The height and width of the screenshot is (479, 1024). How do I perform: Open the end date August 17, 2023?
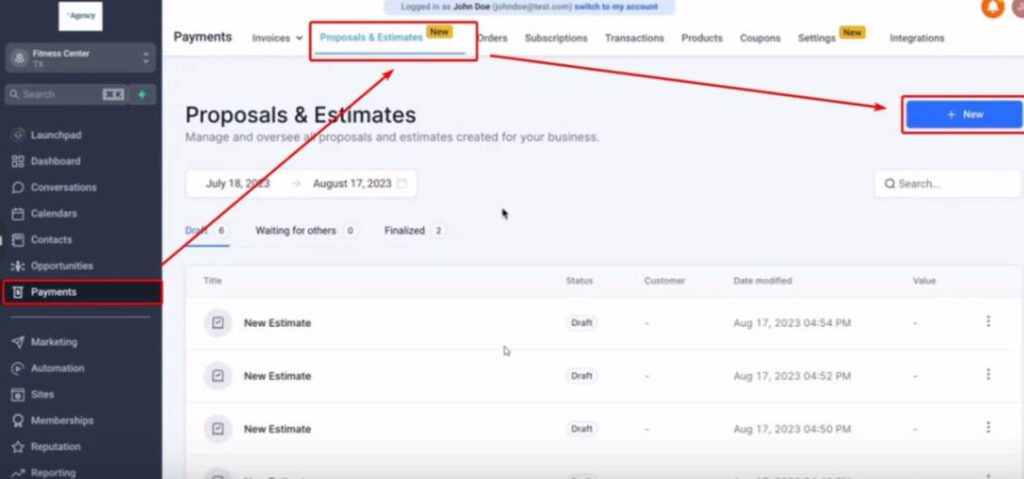click(x=352, y=184)
